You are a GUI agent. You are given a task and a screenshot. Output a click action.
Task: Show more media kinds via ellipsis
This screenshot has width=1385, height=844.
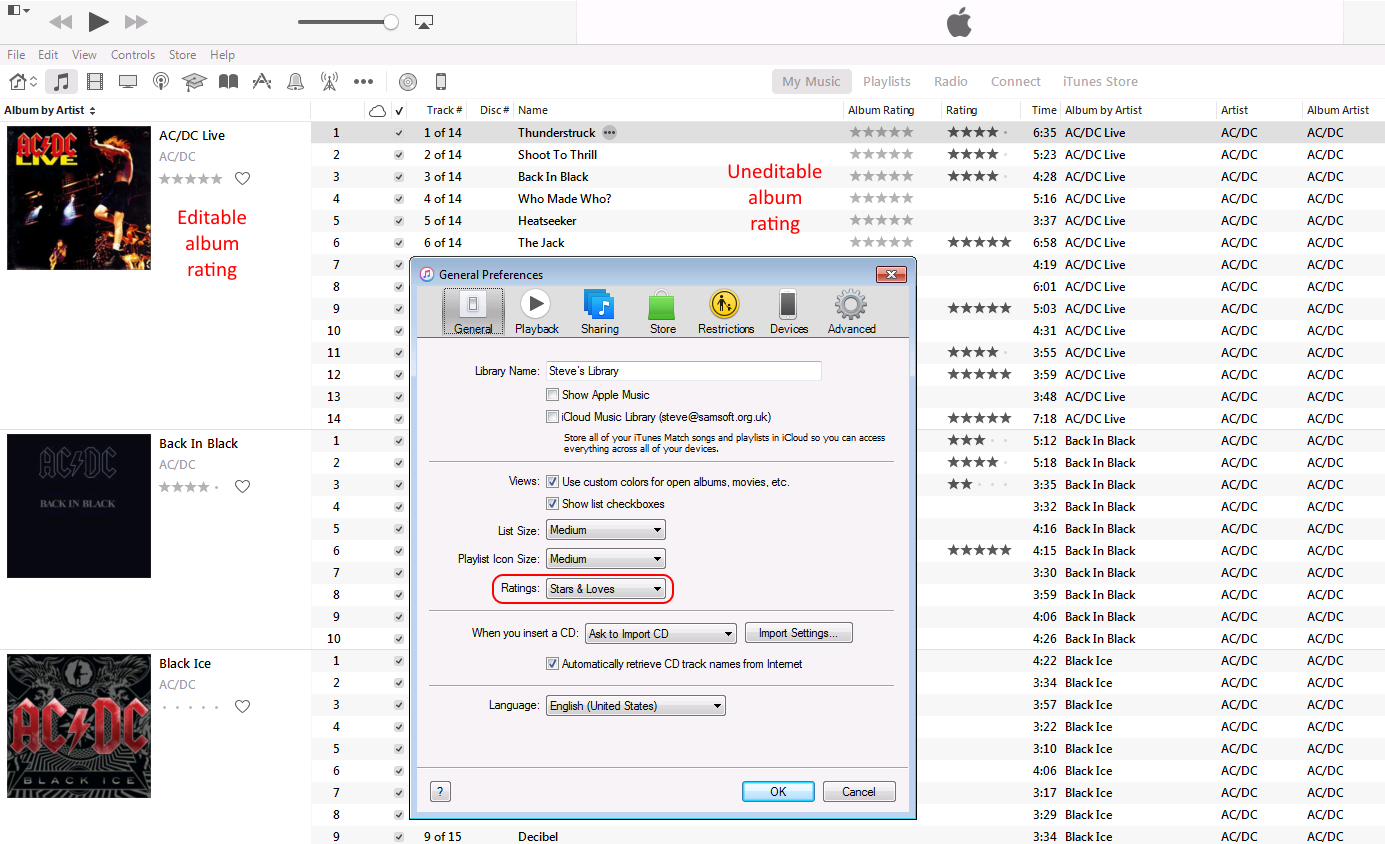[363, 82]
